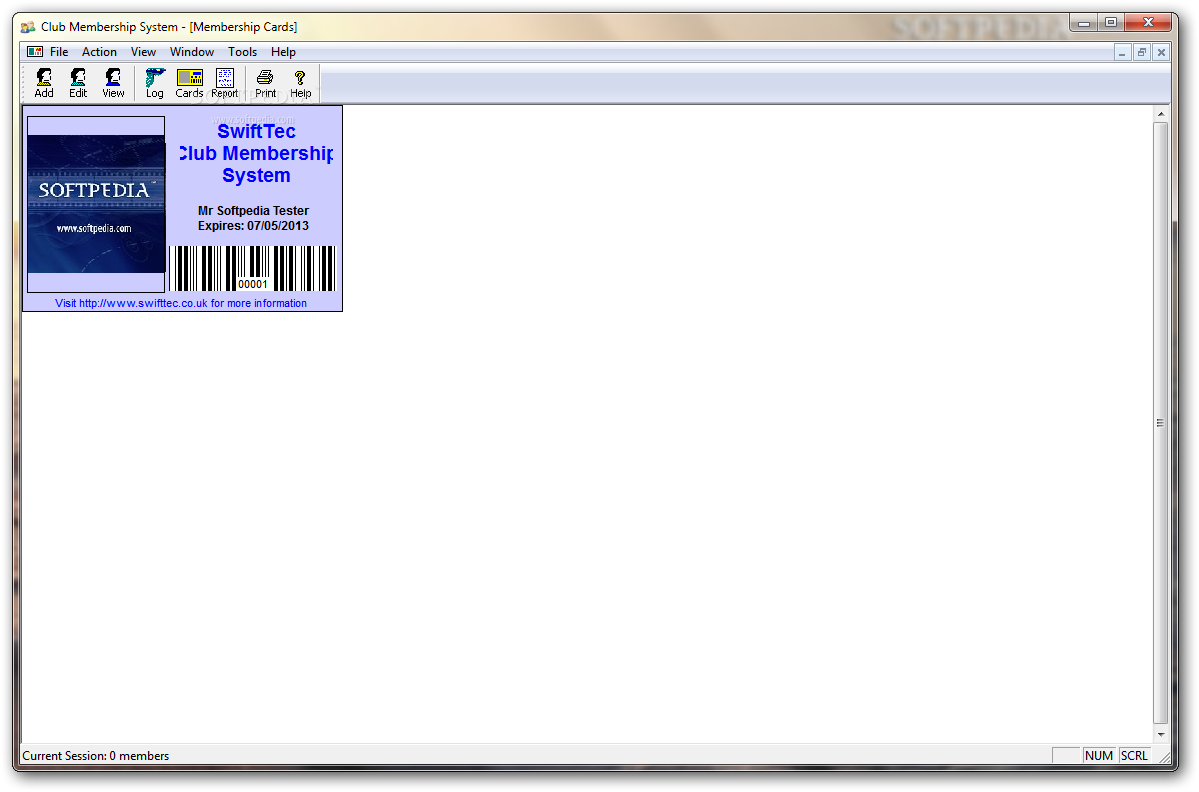Click the 'Mr Softpedia Tester' name text
The image size is (1199, 792).
click(253, 211)
